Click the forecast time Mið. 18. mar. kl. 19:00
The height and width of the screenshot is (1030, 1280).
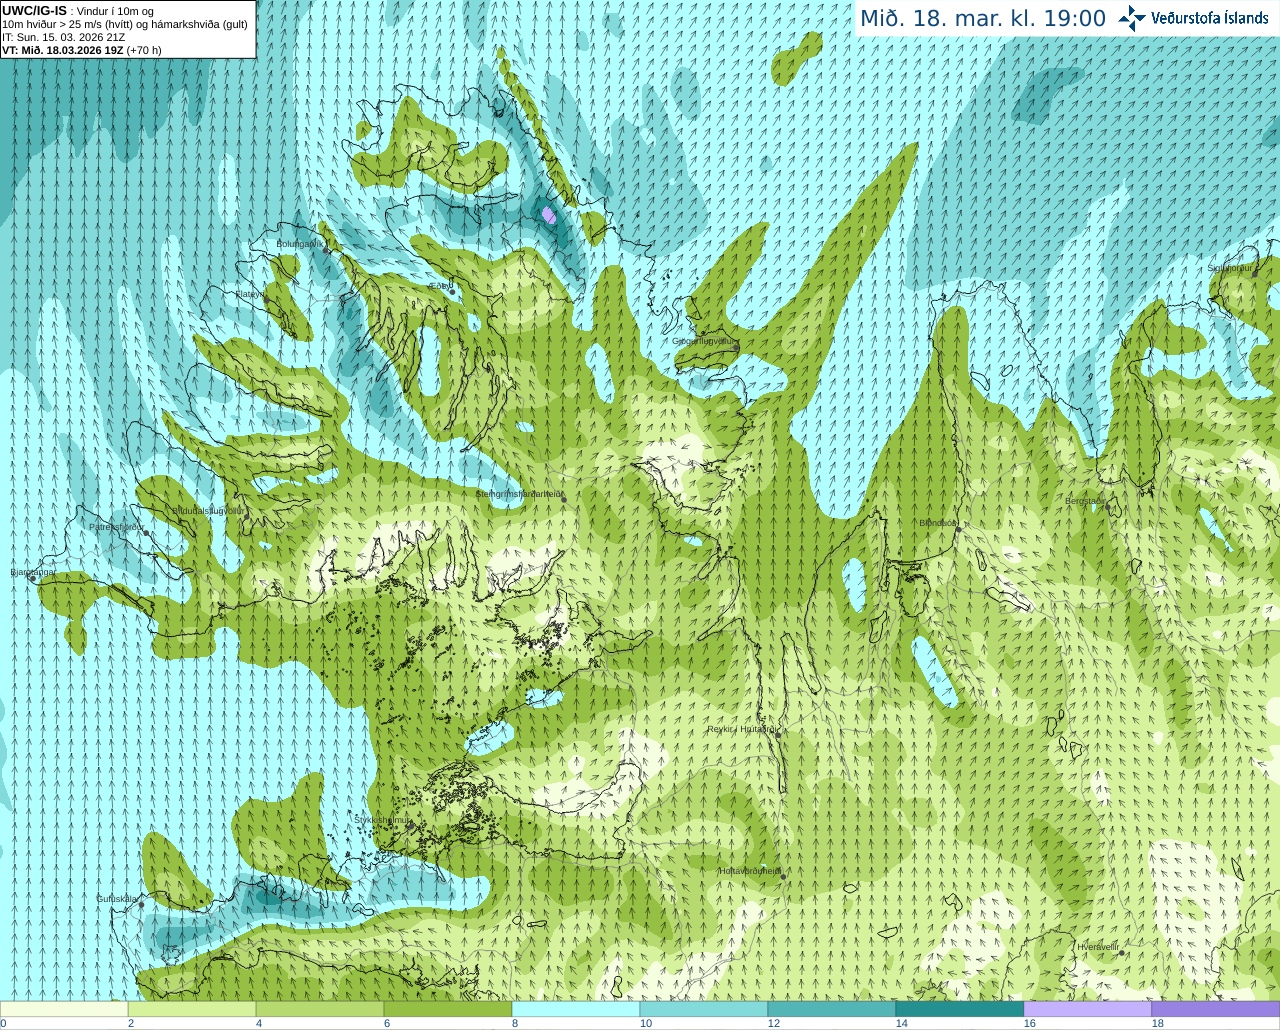coord(983,19)
